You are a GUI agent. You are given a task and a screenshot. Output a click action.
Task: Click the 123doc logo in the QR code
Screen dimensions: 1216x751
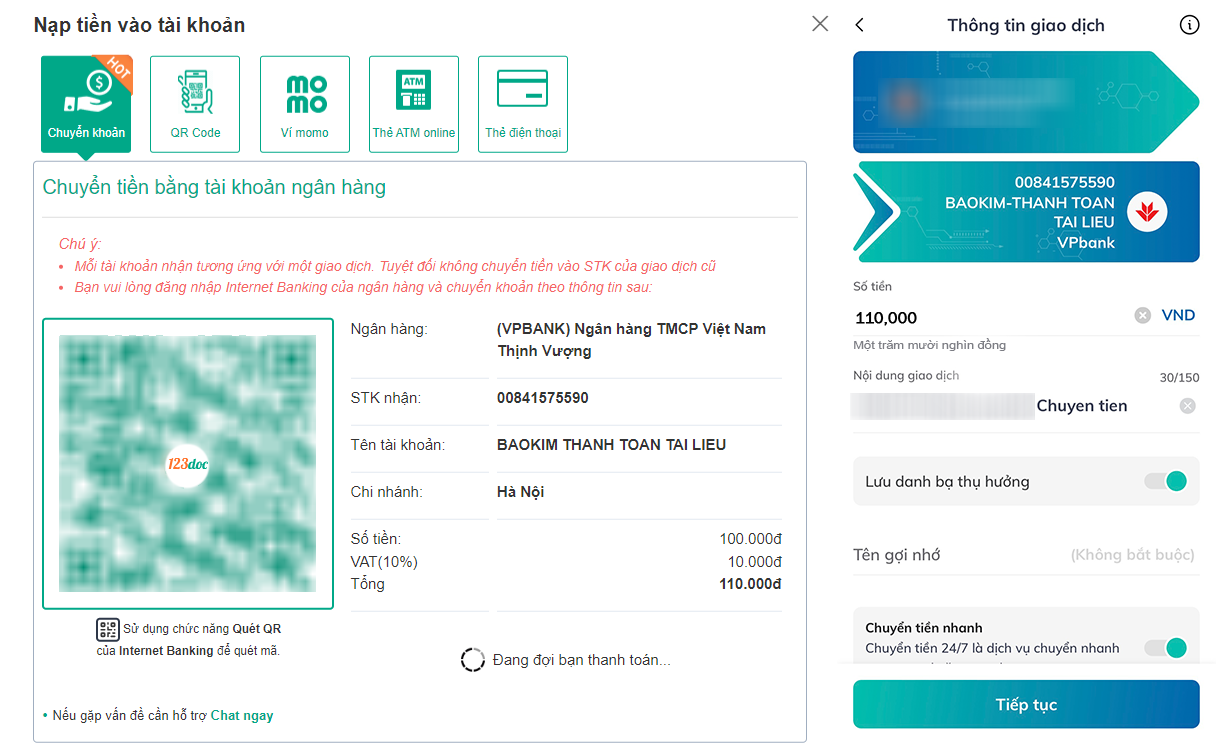(187, 465)
